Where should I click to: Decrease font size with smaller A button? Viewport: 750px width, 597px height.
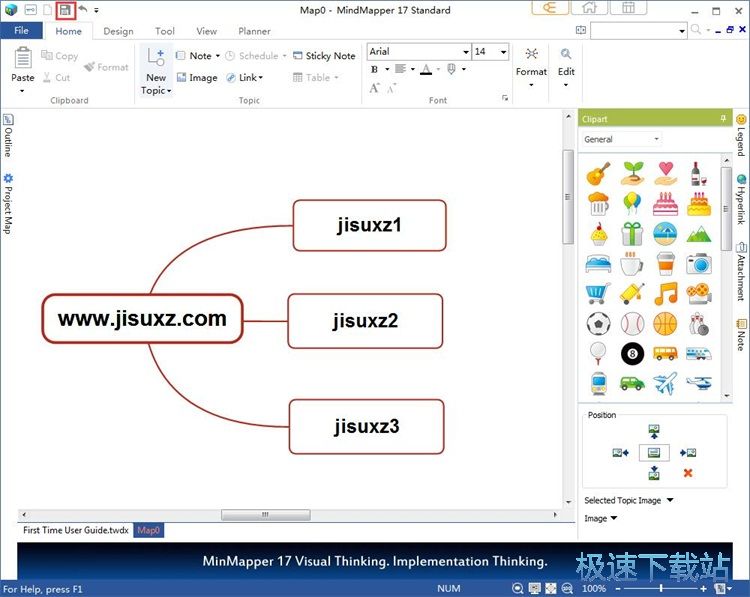click(x=392, y=88)
